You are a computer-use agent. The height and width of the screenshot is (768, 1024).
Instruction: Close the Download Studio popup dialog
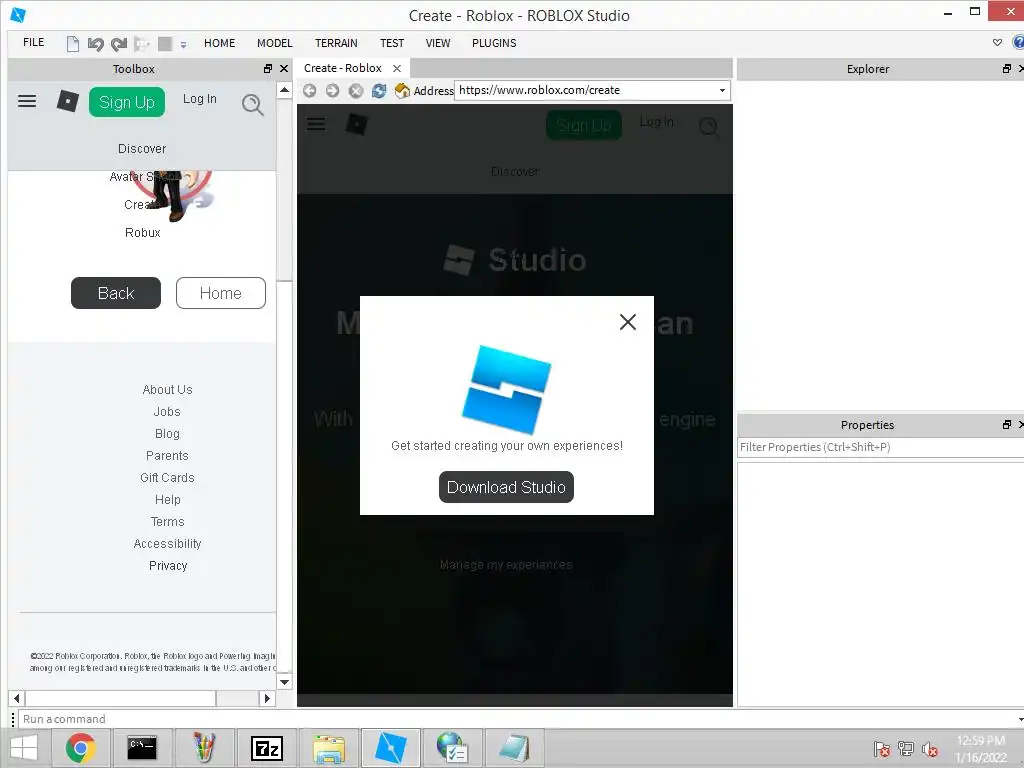[628, 321]
